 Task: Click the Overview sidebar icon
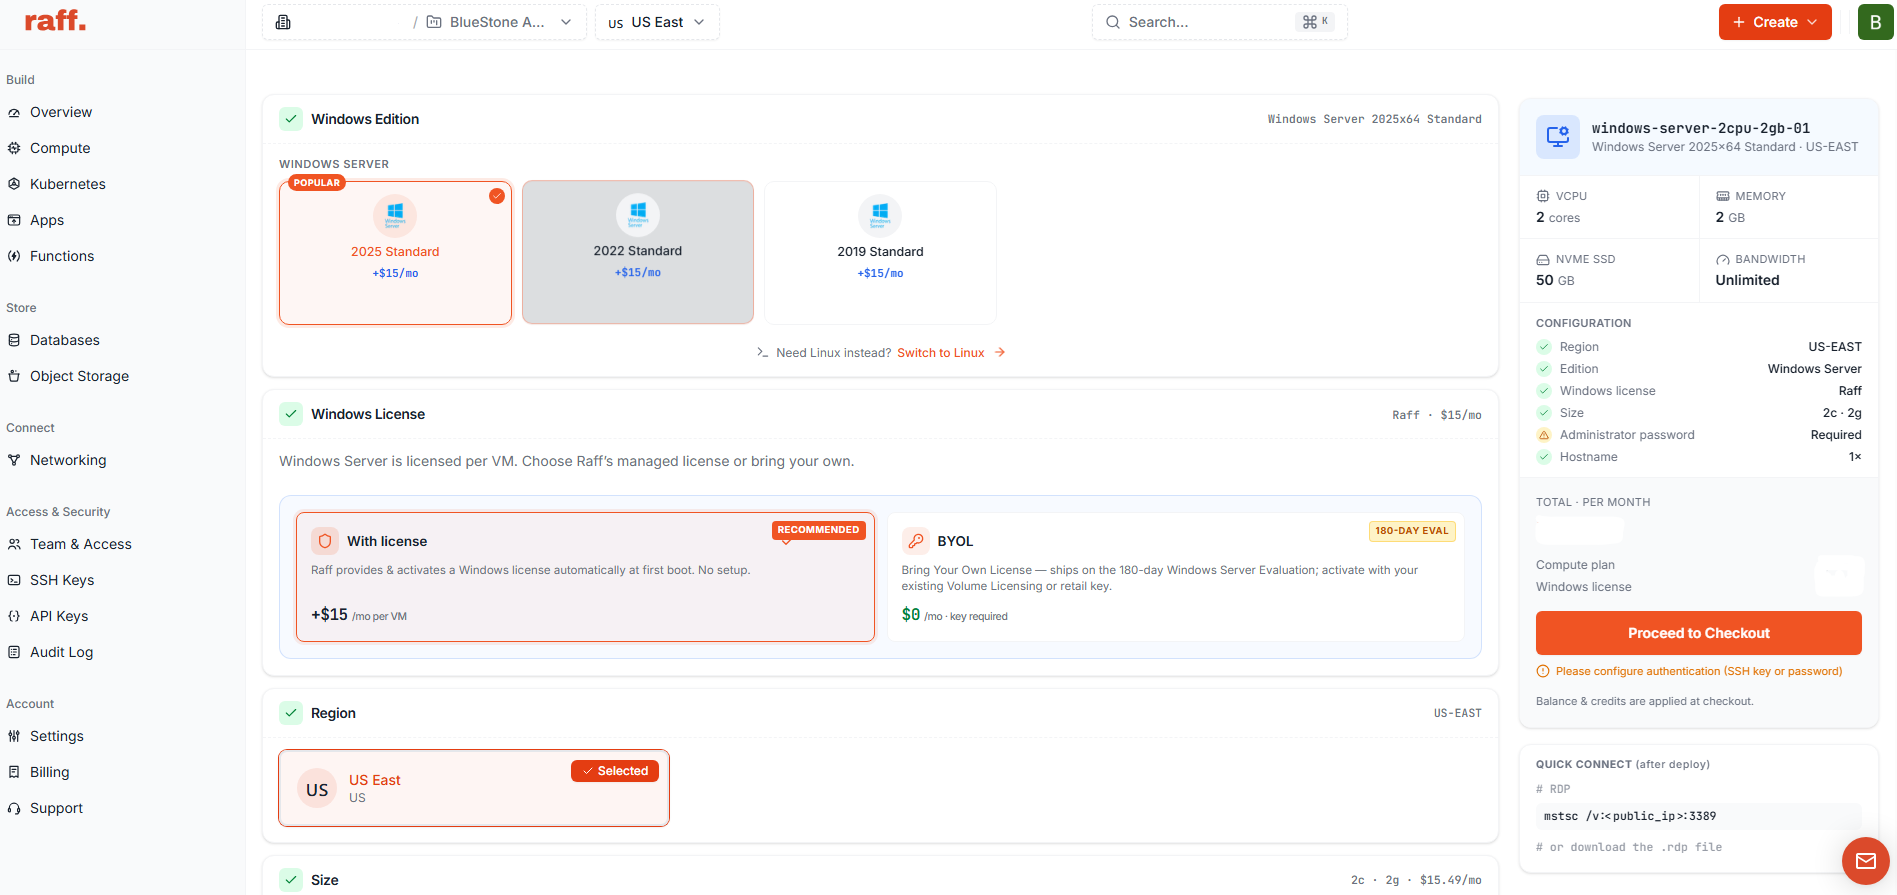tap(14, 113)
